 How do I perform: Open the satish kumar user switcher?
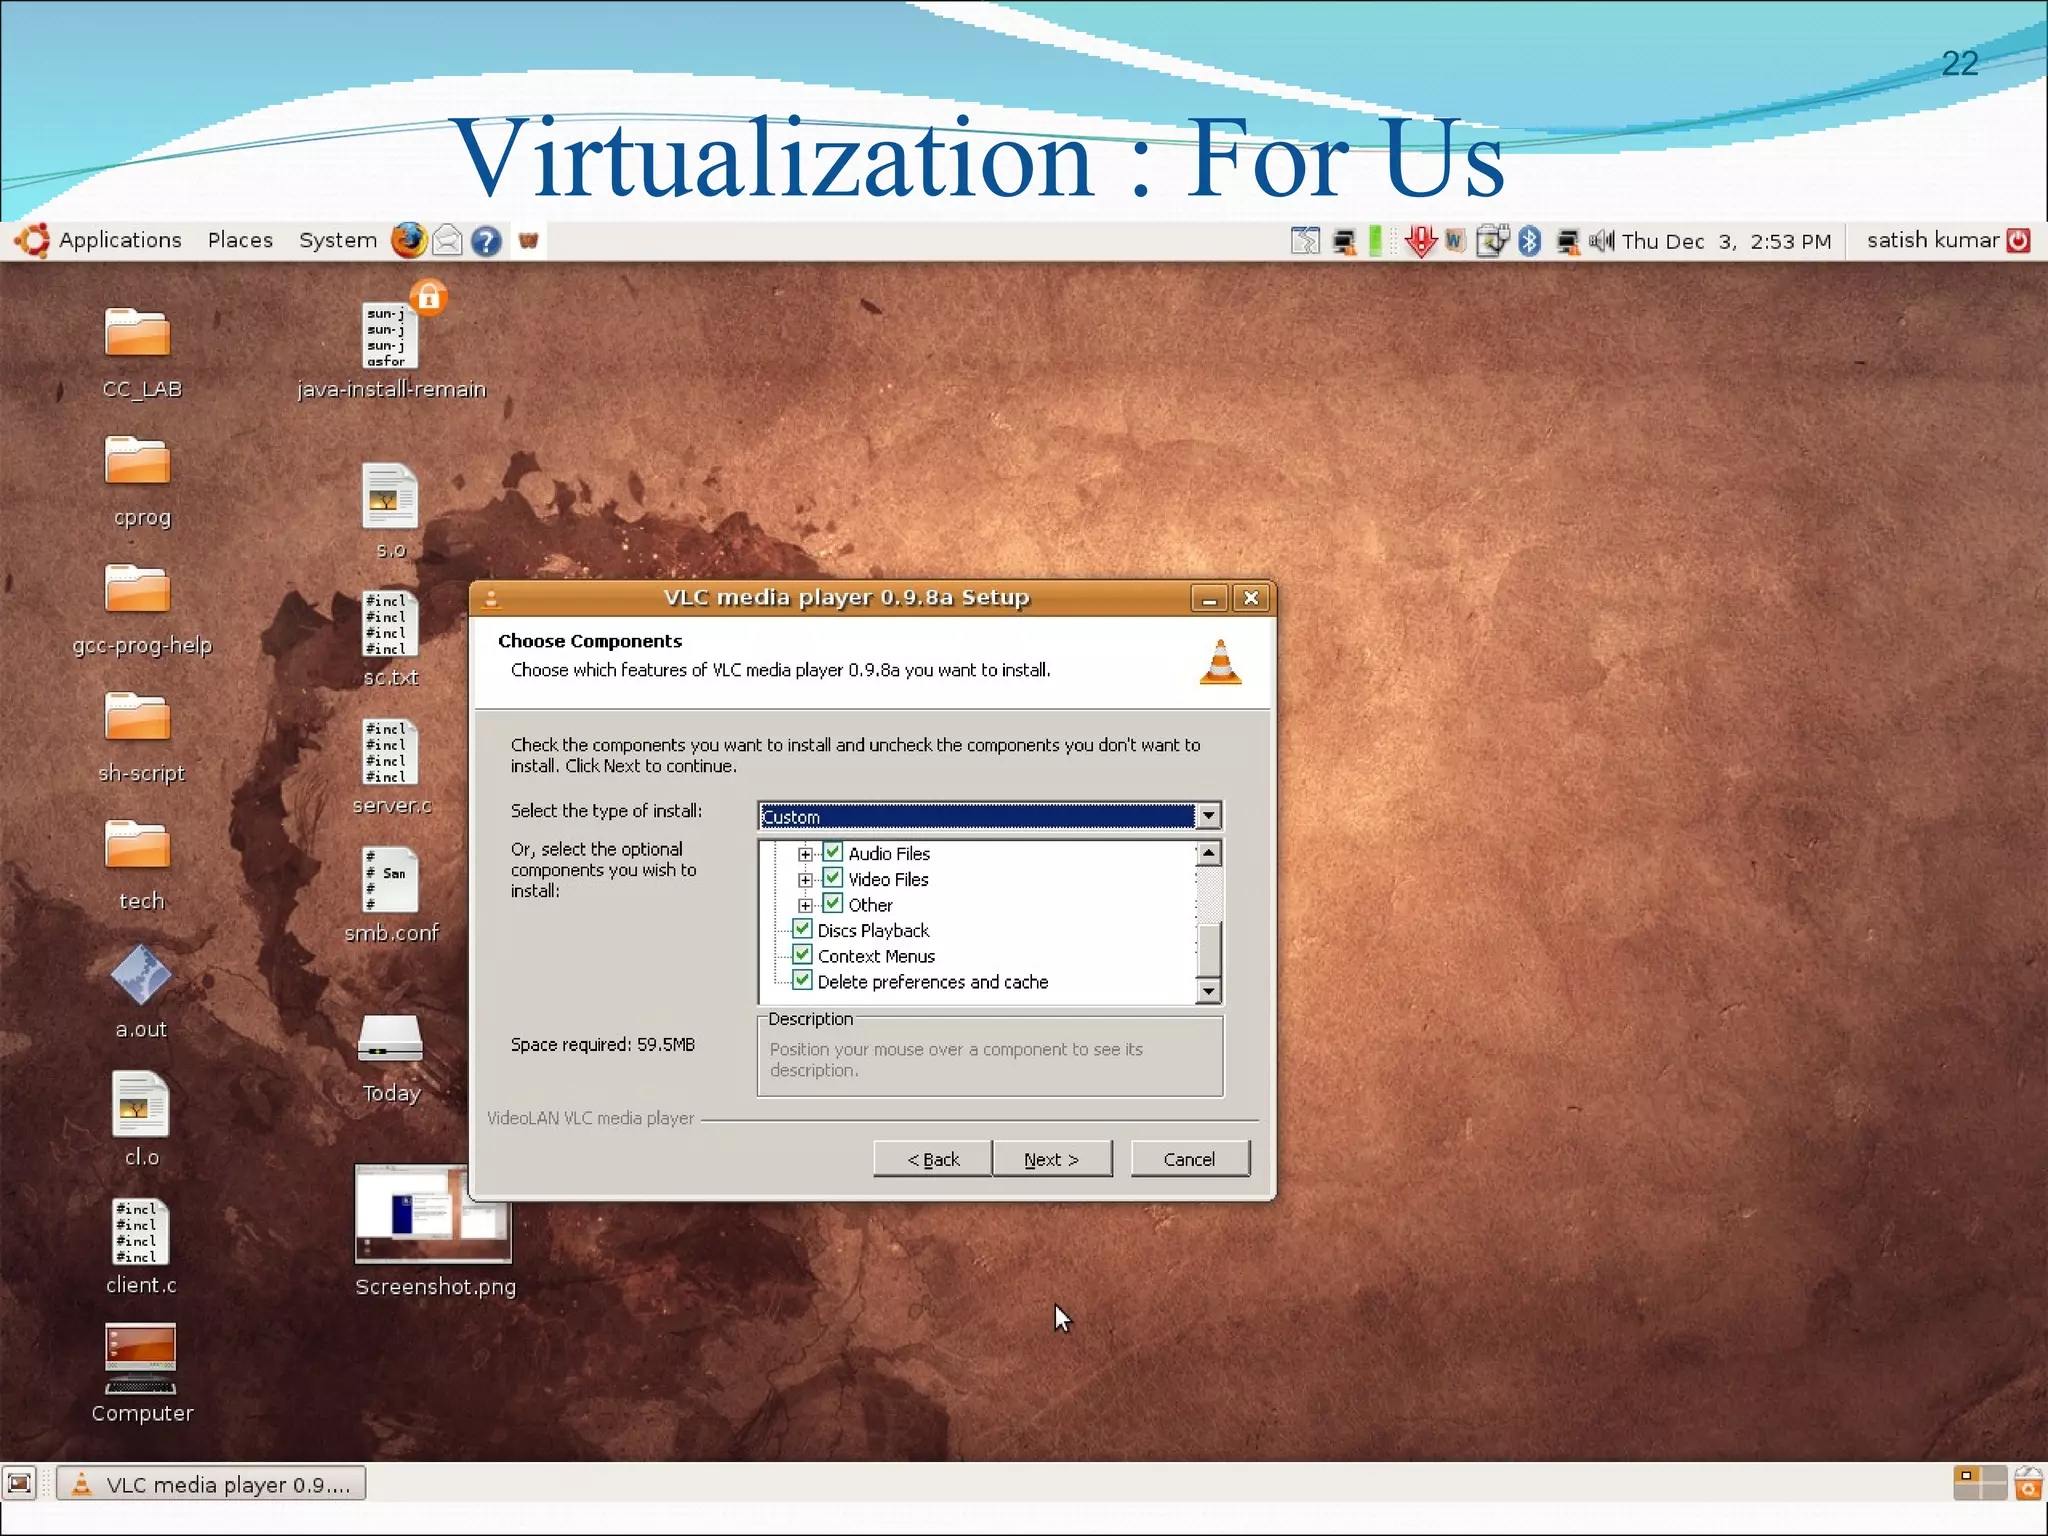(x=1932, y=240)
